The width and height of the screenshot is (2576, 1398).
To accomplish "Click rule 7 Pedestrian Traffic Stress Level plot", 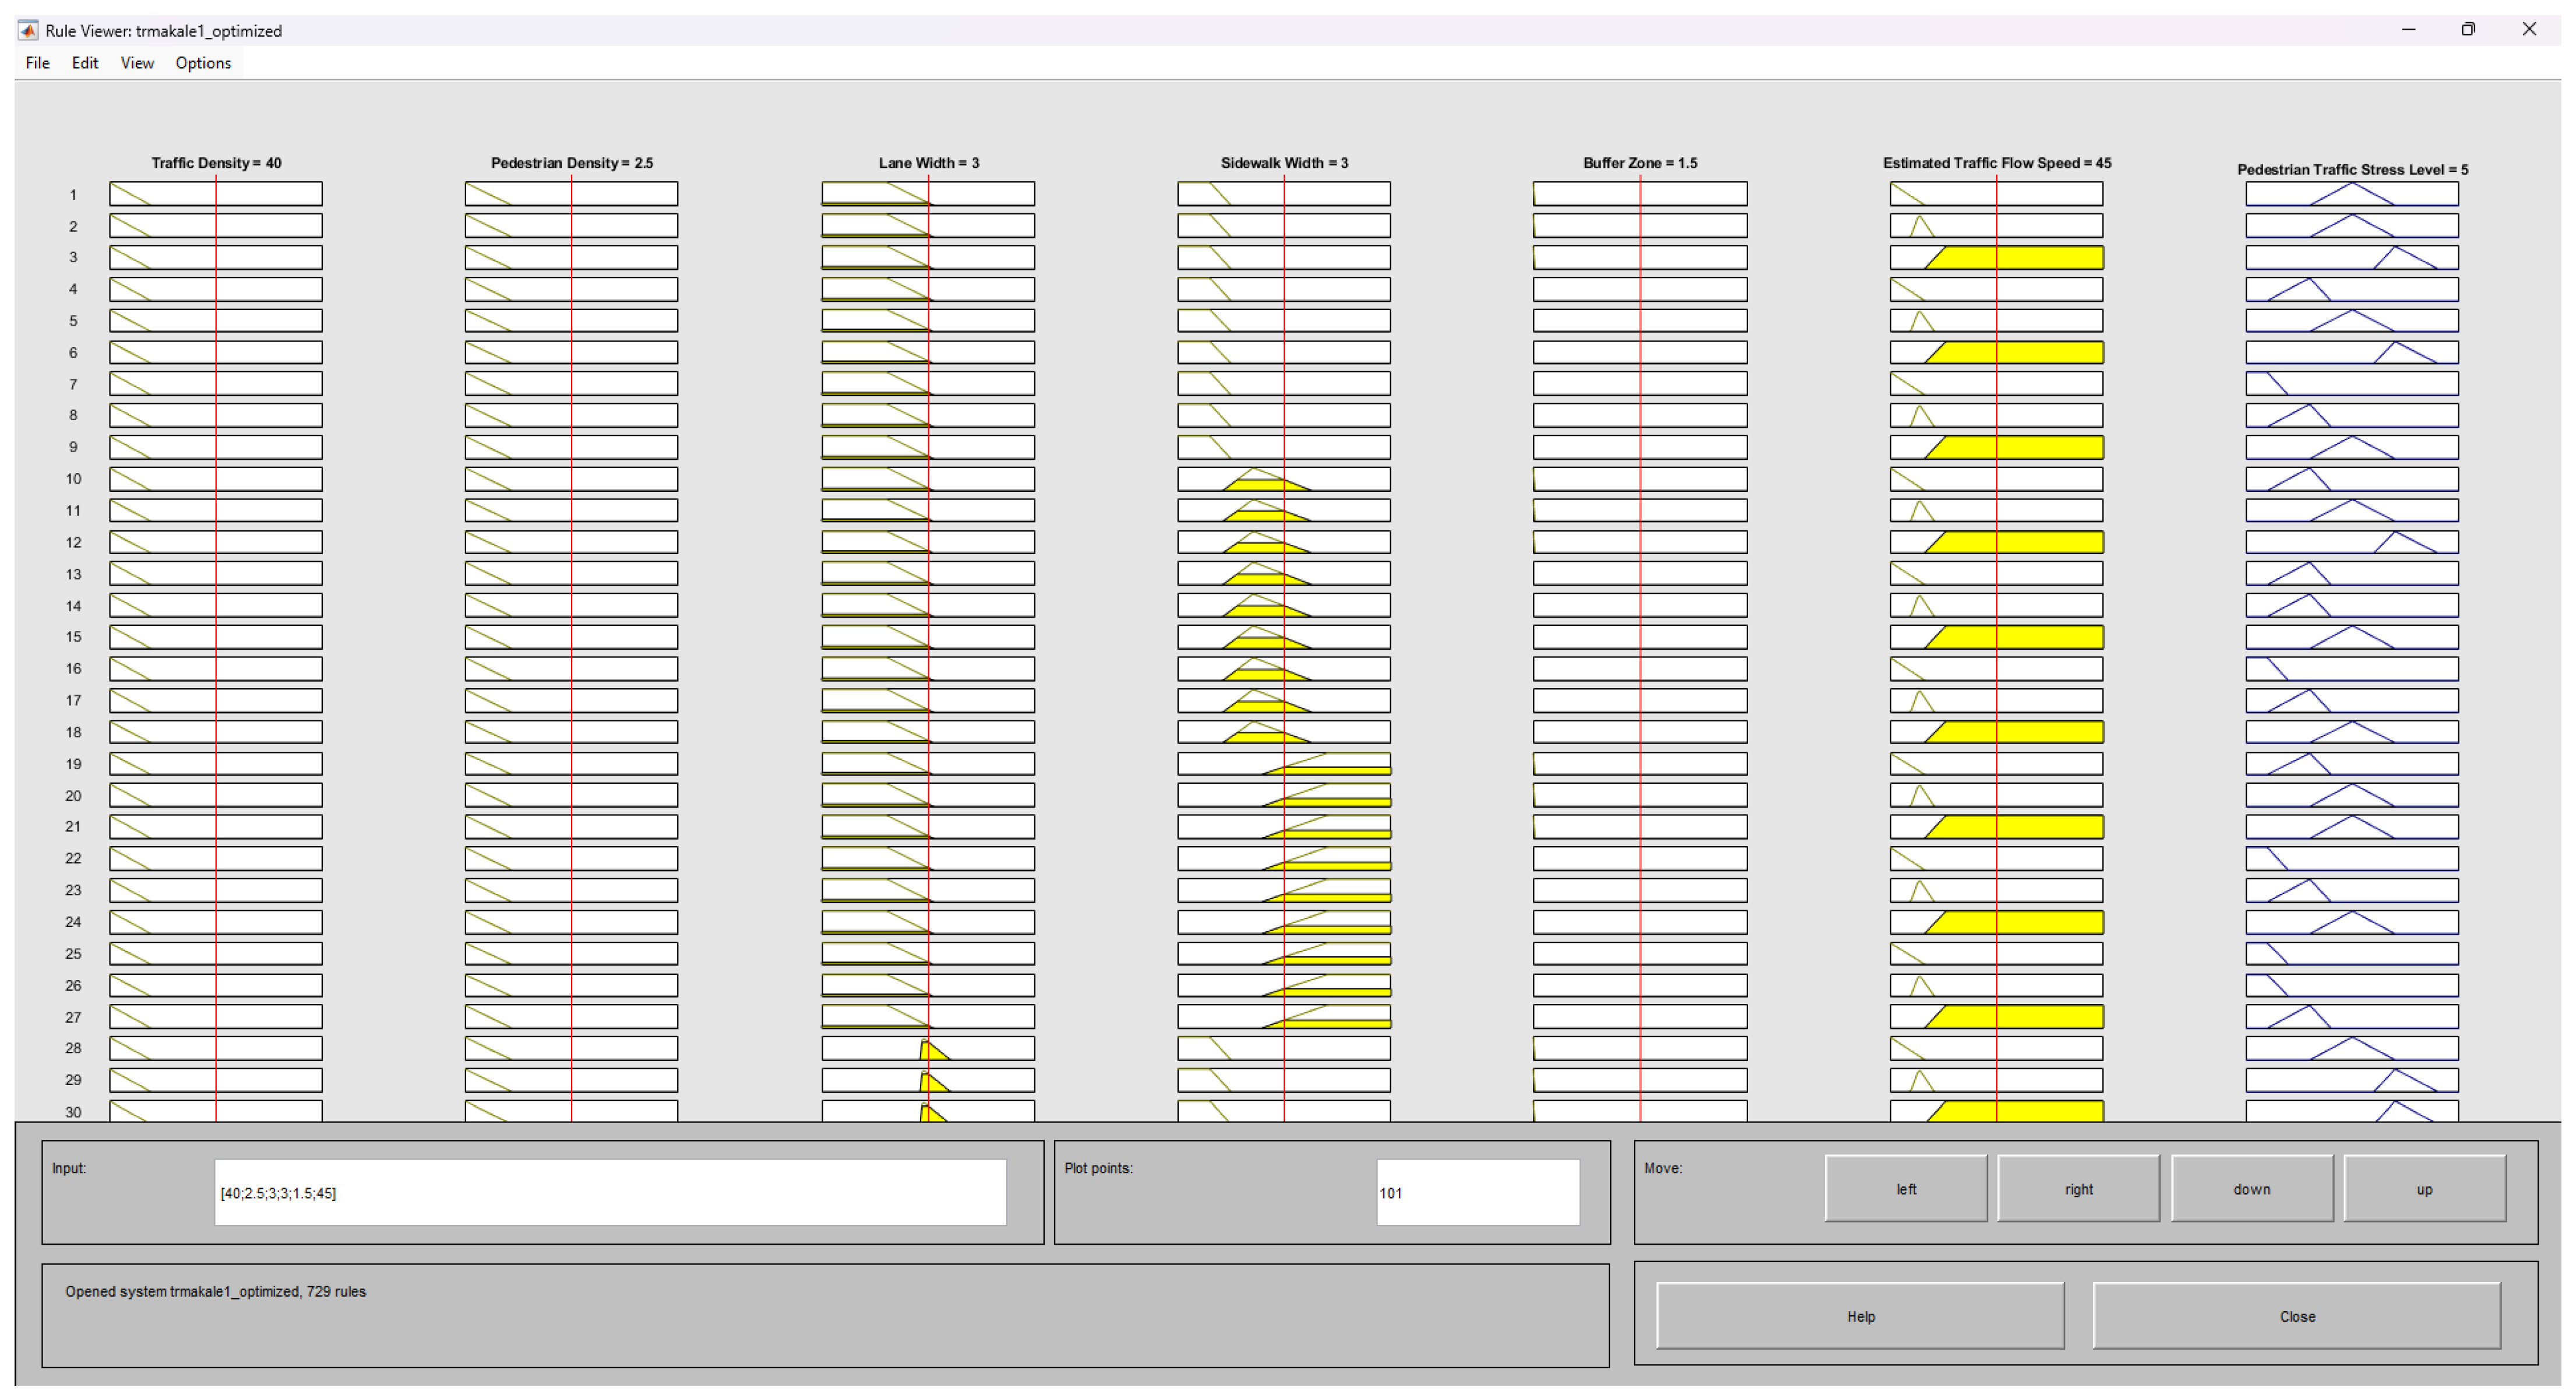I will (x=2351, y=384).
